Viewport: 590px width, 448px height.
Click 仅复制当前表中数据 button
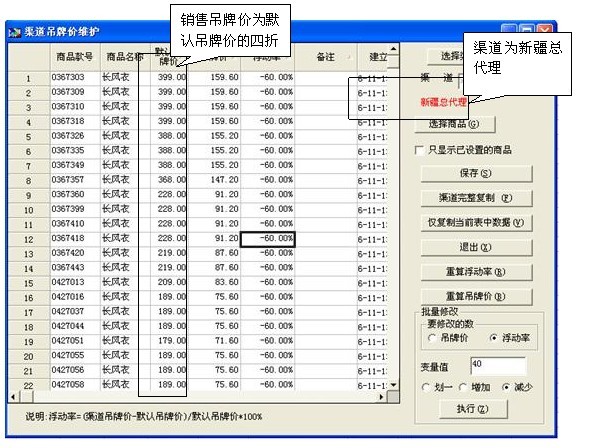click(x=476, y=223)
